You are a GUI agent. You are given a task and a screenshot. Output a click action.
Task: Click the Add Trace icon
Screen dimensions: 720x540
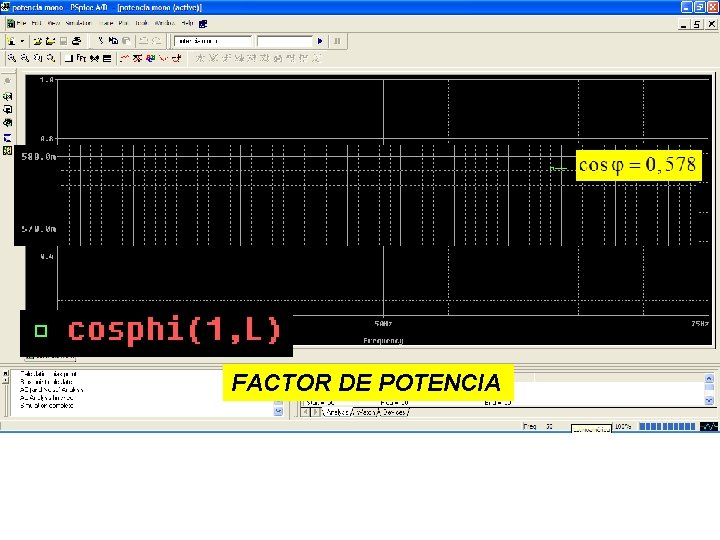124,58
